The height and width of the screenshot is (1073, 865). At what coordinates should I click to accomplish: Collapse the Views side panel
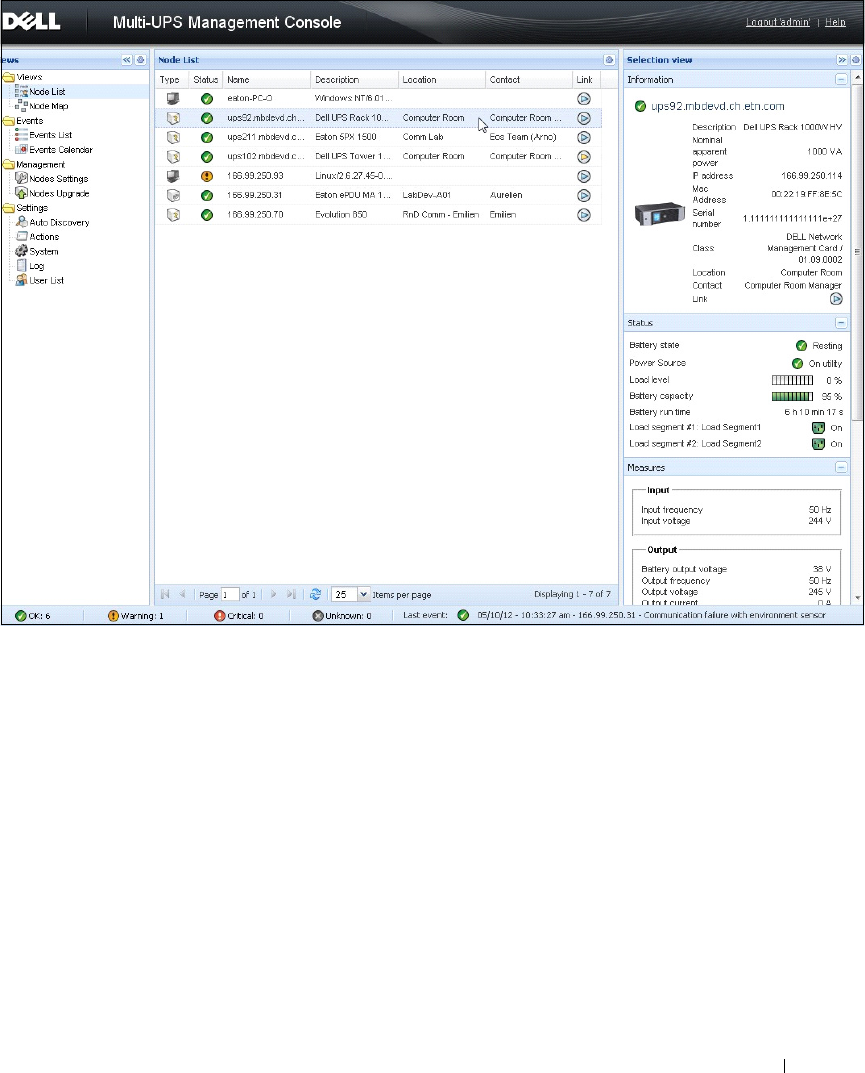pyautogui.click(x=127, y=60)
